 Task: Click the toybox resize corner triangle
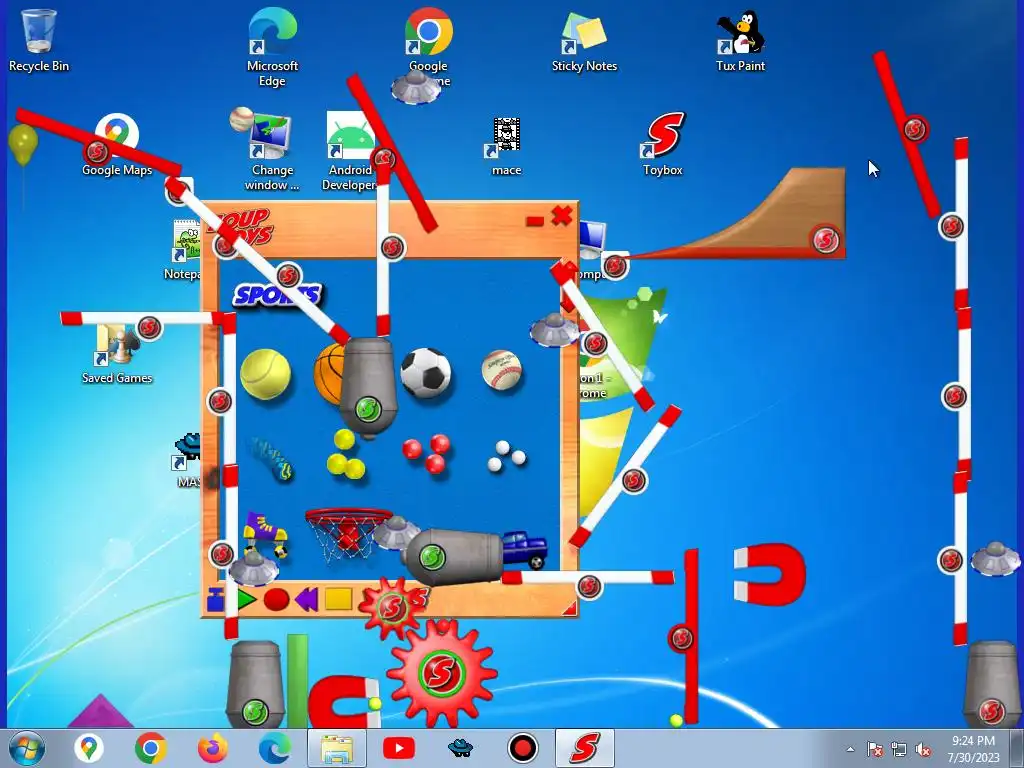click(569, 609)
